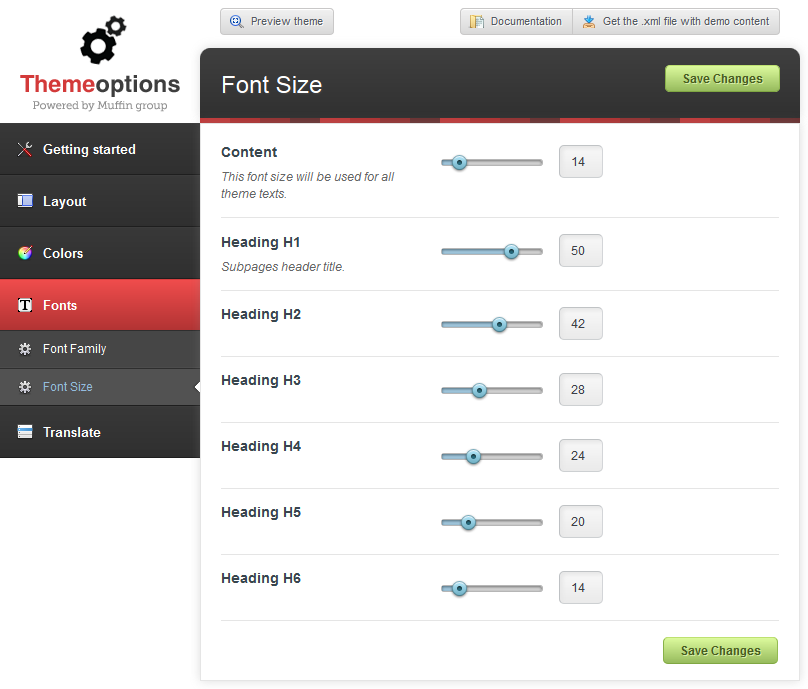Click the Layout panel icon
808x689 pixels.
(25, 201)
